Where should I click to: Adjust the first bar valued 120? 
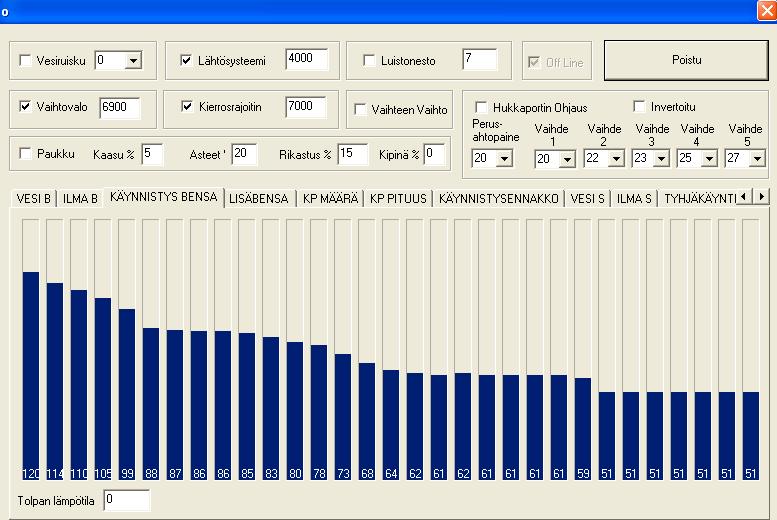tap(31, 349)
